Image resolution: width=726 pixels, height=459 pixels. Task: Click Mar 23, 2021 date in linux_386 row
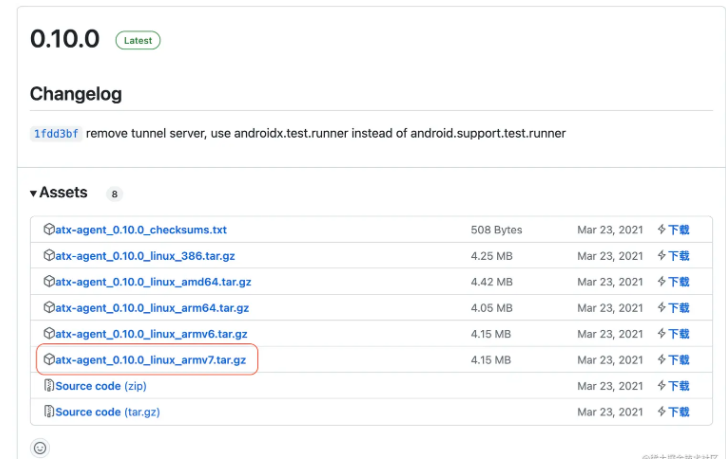610,256
